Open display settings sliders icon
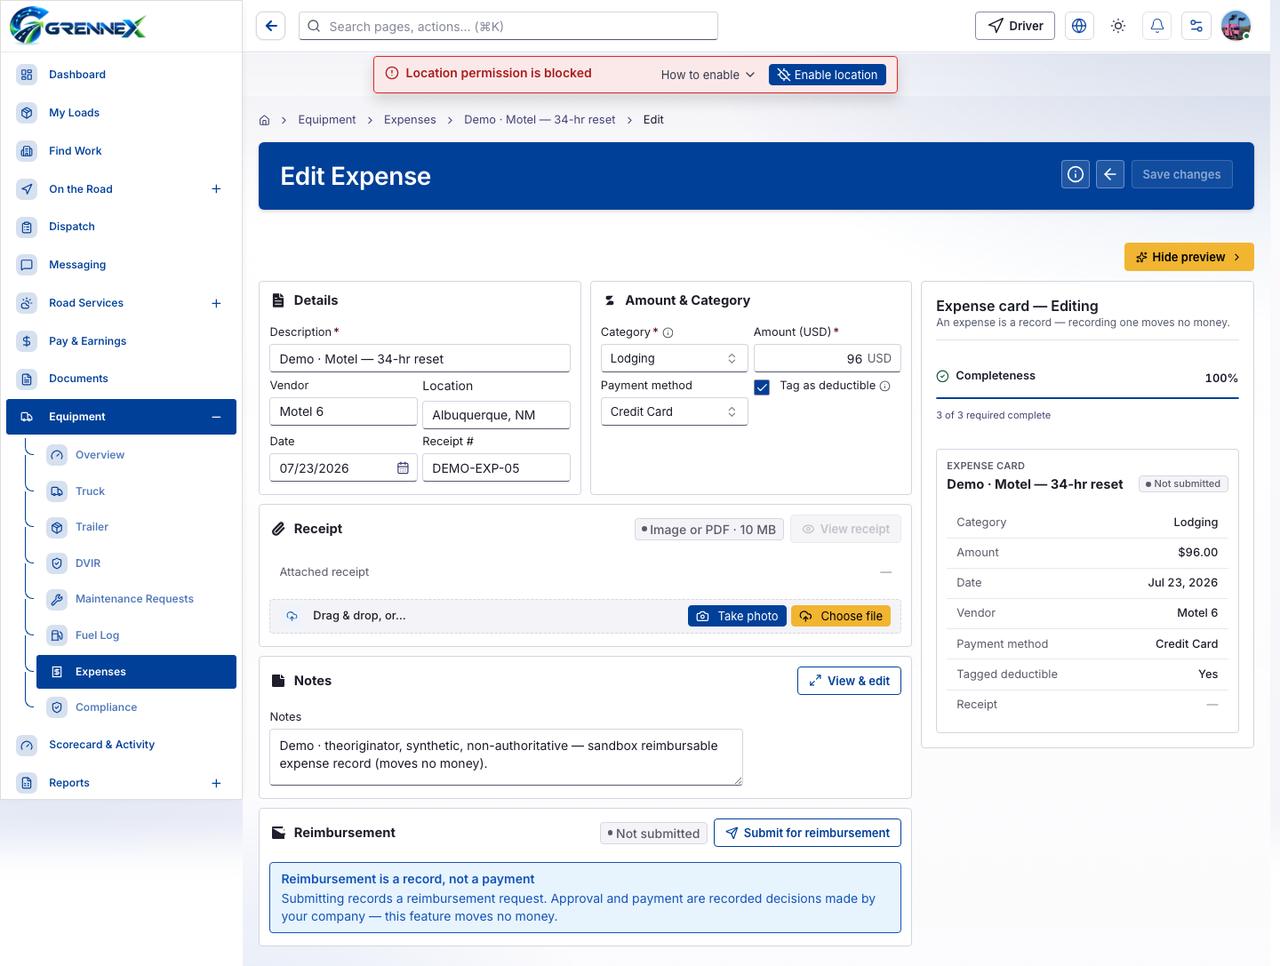Image resolution: width=1280 pixels, height=966 pixels. 1196,26
